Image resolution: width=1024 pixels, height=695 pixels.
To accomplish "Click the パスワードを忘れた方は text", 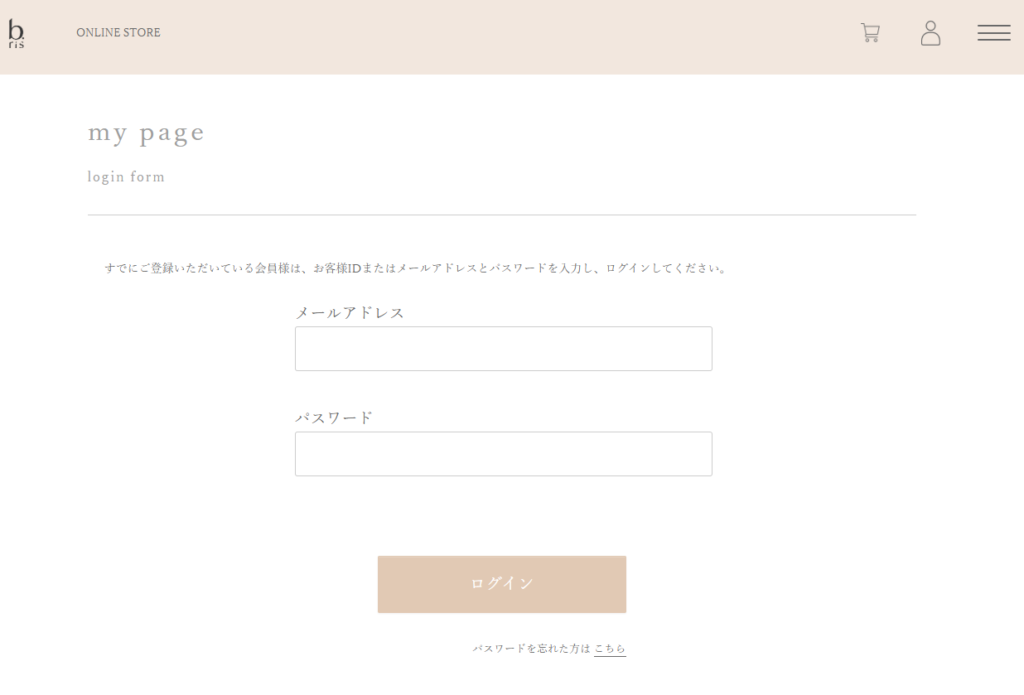I will [x=532, y=649].
